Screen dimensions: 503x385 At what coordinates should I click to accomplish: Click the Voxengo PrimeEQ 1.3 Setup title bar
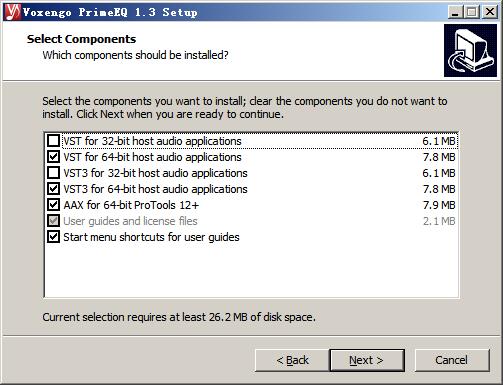(233, 12)
